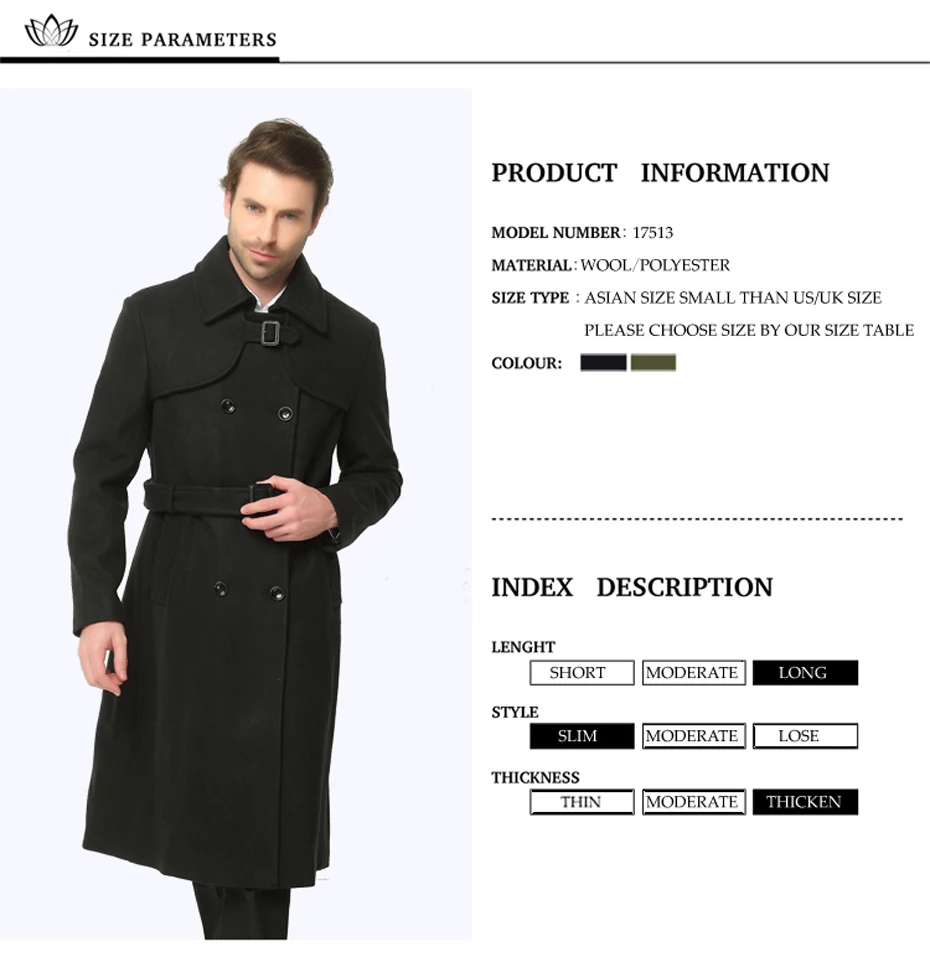Screen dimensions: 930x957
Task: Select MODERATE in the Thickness row
Action: tap(693, 802)
